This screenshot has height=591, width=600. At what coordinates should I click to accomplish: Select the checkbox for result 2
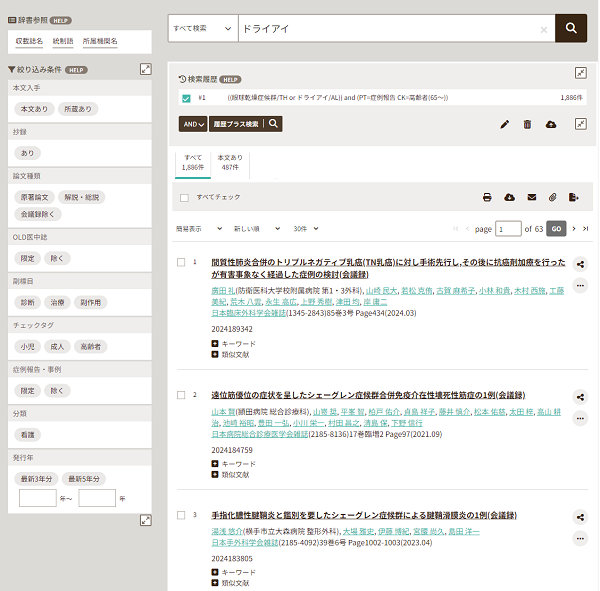pyautogui.click(x=181, y=395)
